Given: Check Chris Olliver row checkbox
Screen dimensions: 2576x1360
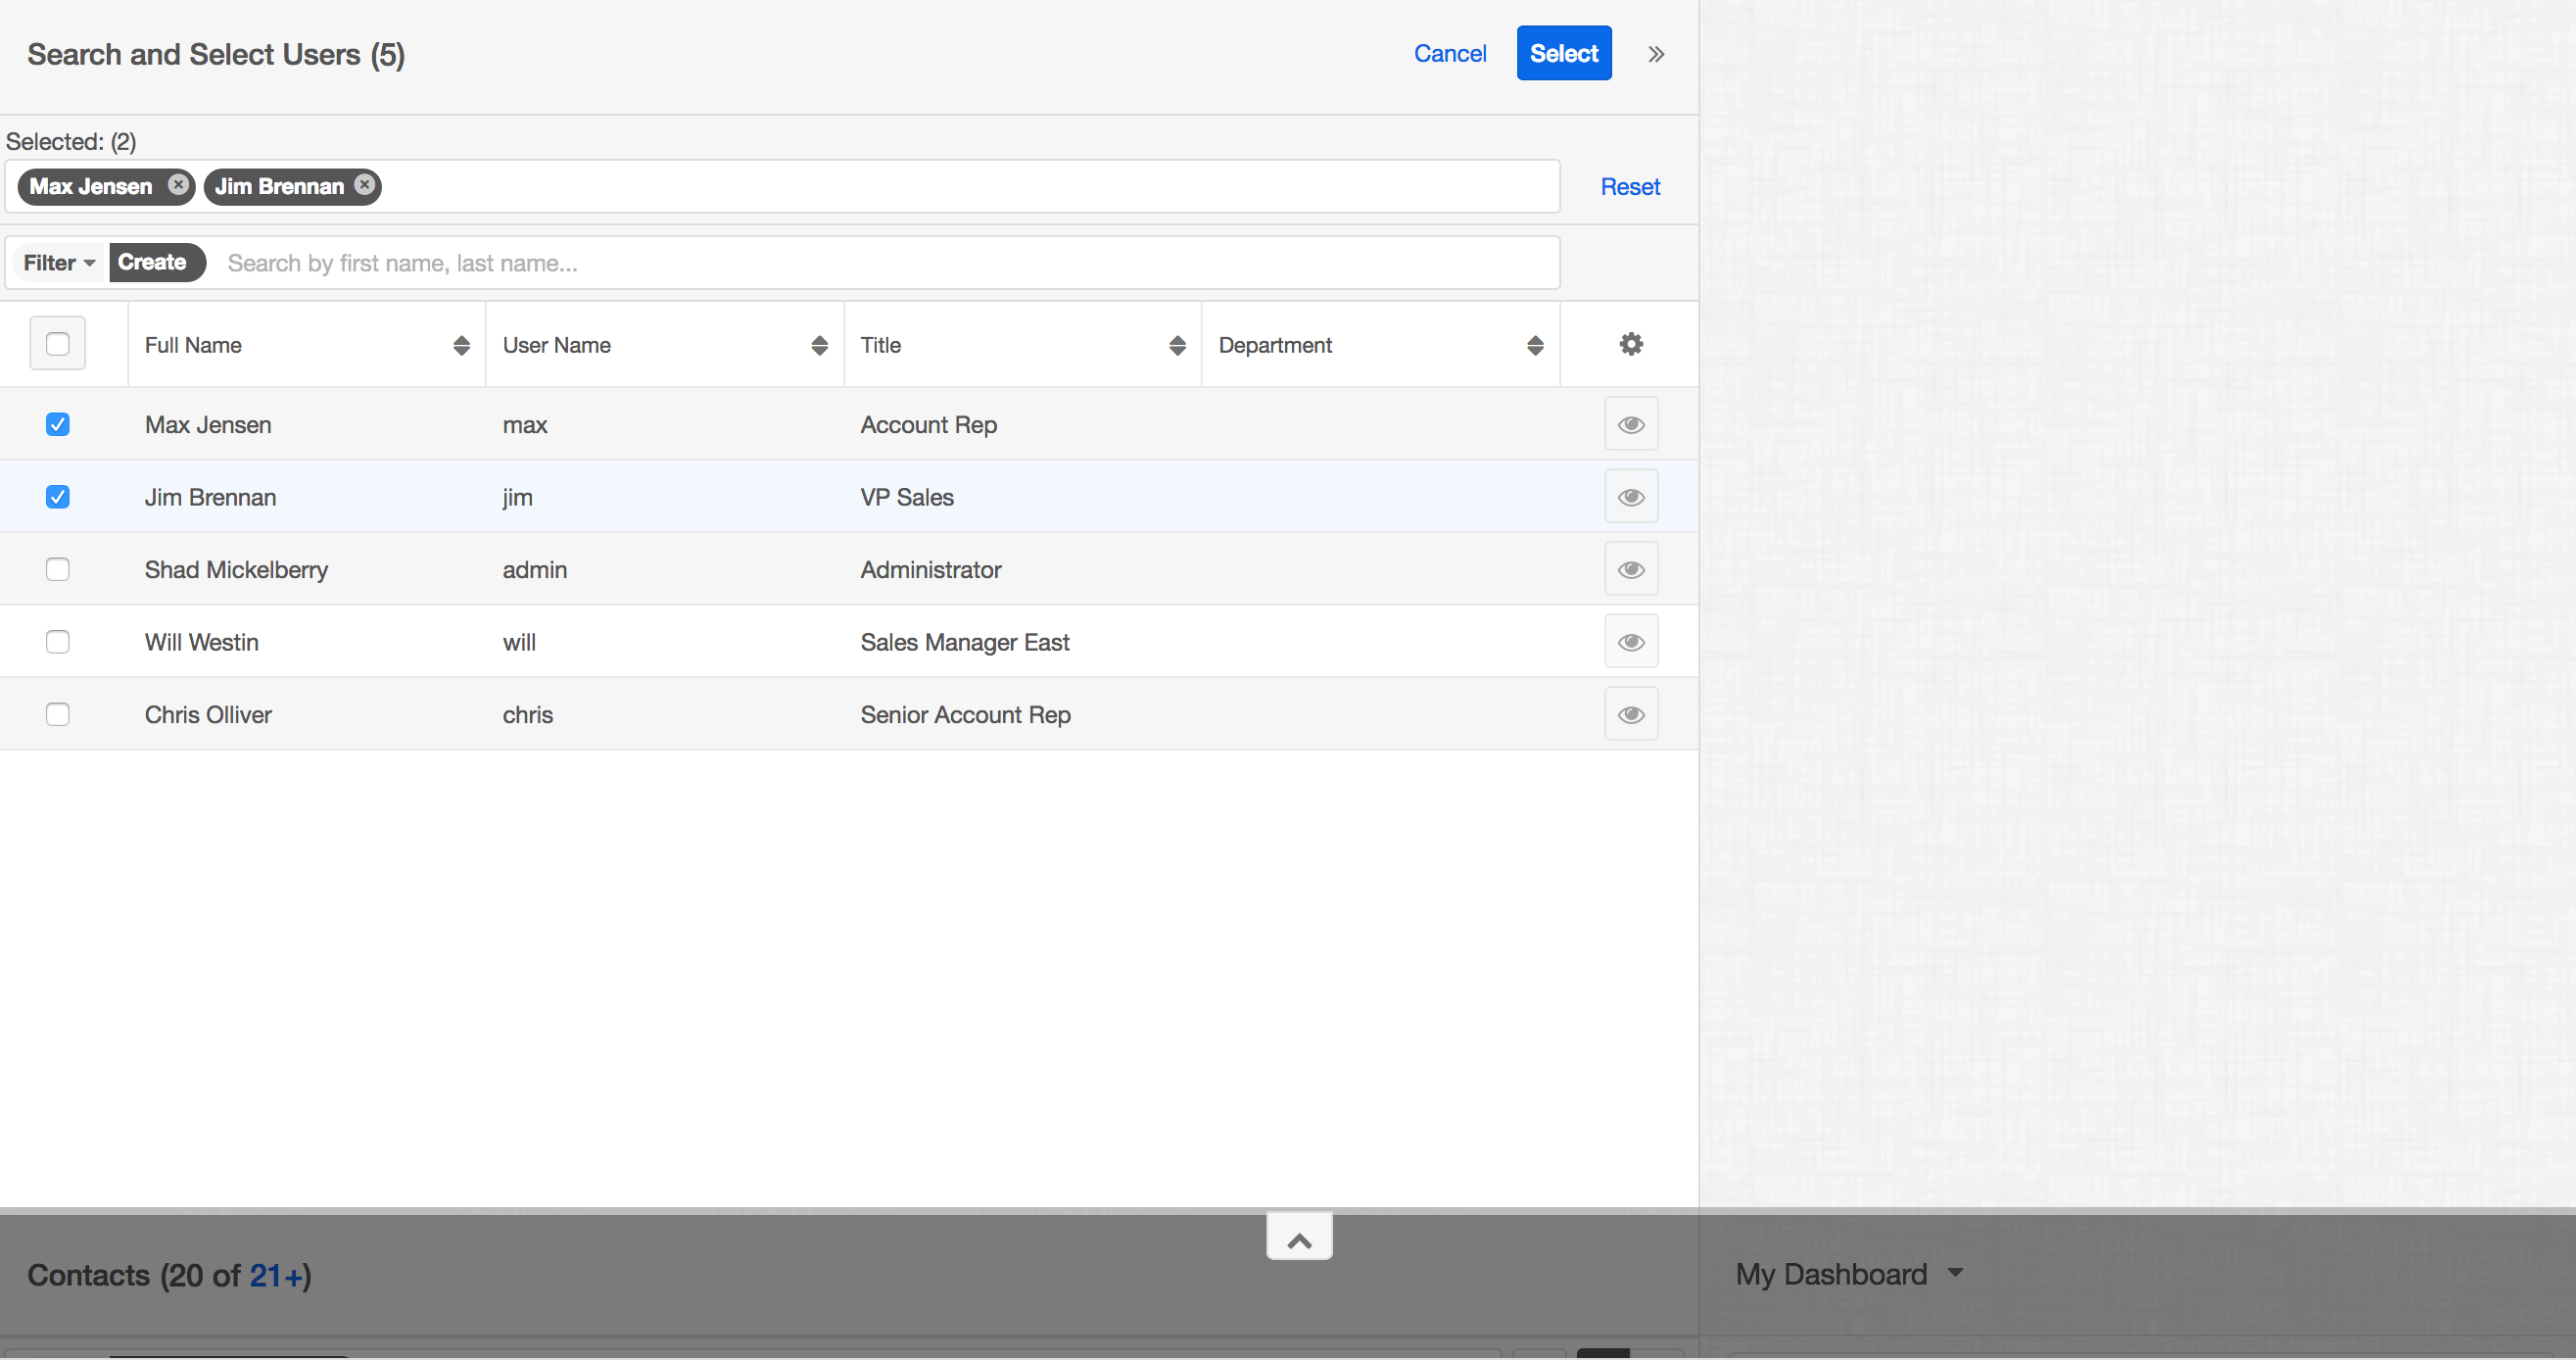Looking at the screenshot, I should click(58, 714).
